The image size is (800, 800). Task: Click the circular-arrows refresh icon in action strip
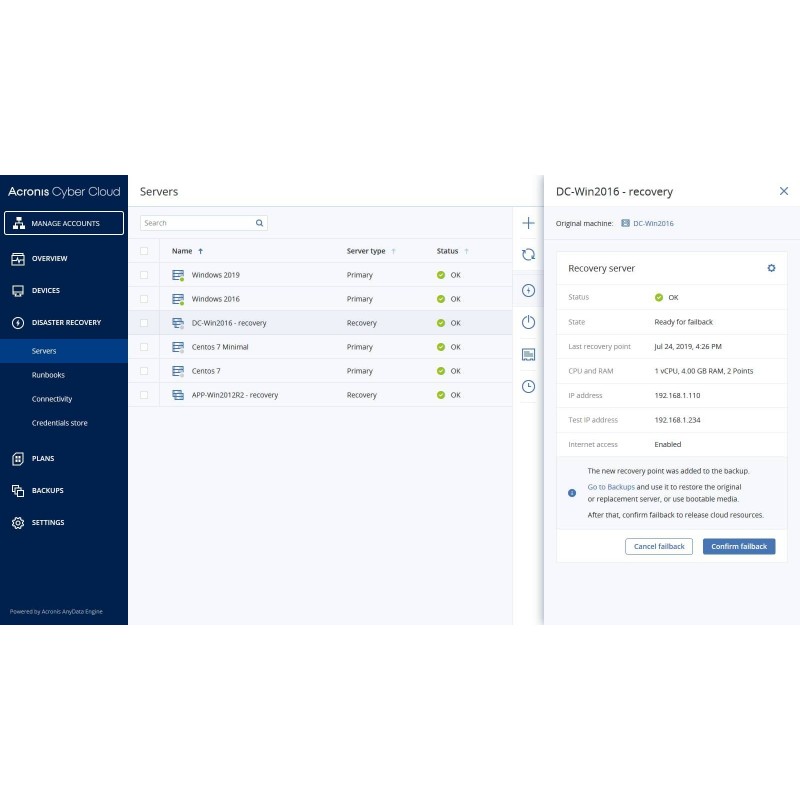(528, 256)
